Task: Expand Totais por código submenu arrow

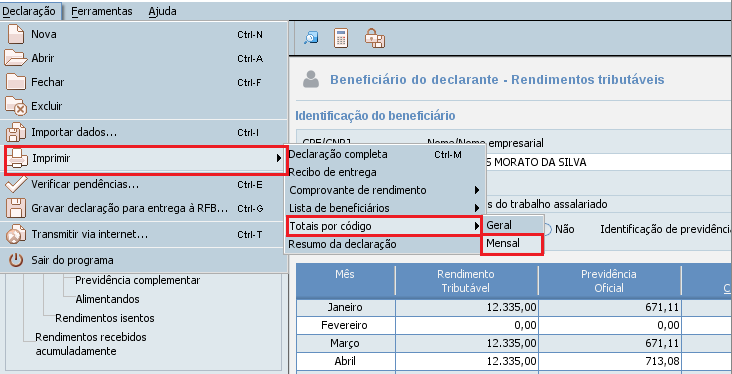Action: 477,226
